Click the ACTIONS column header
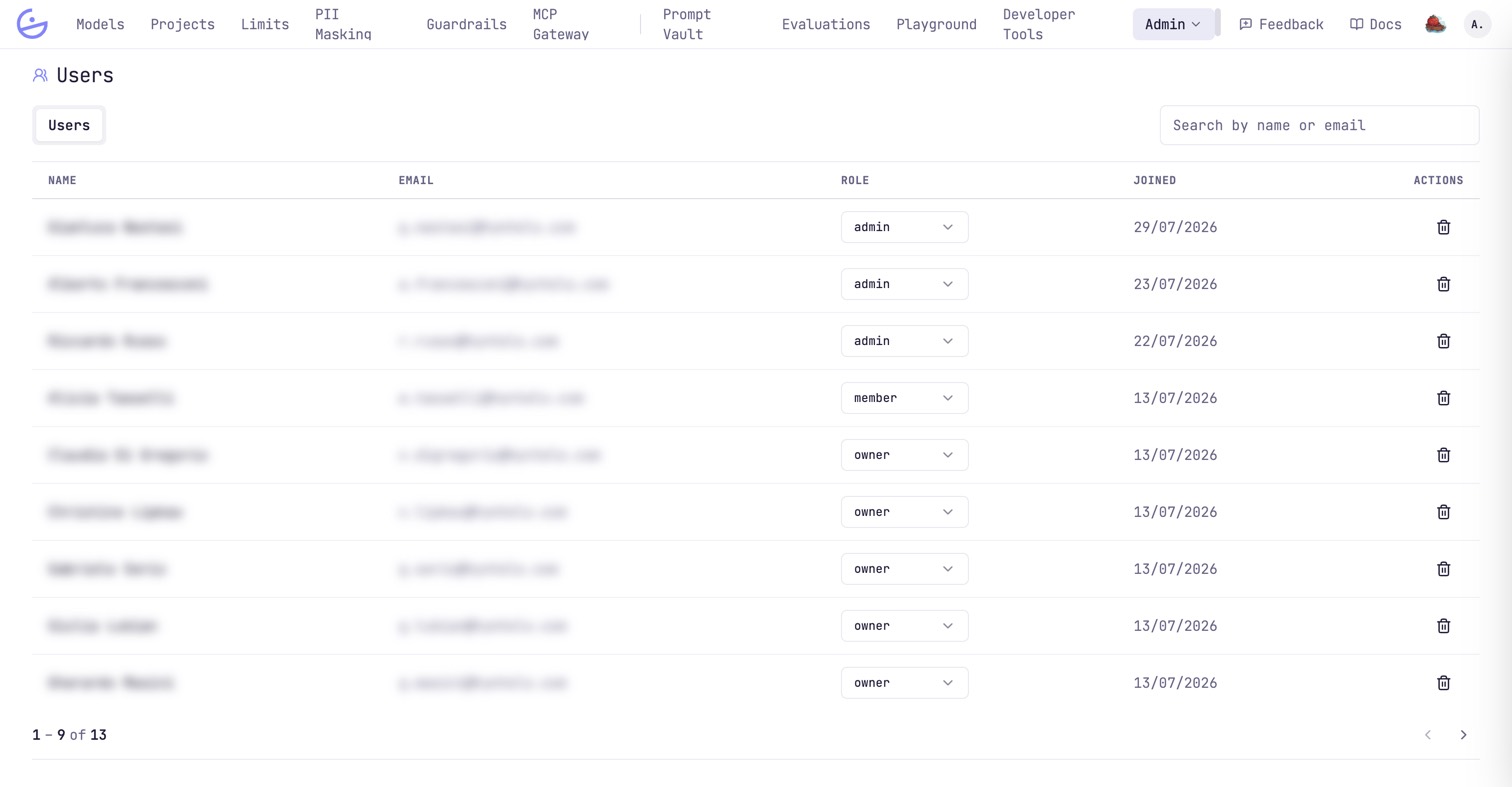 (x=1438, y=180)
